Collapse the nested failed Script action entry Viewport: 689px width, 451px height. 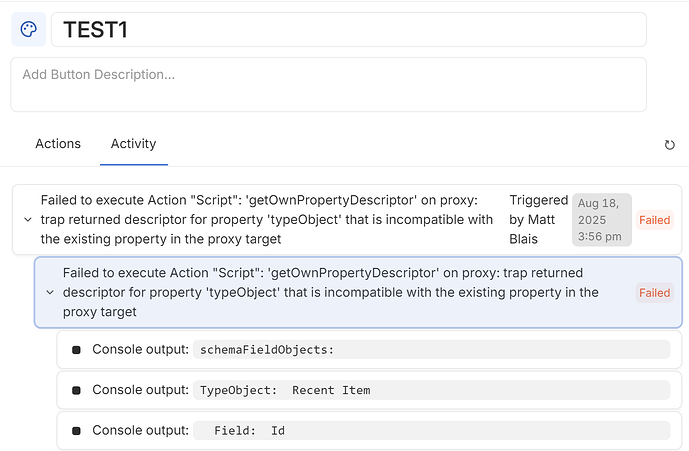tap(50, 293)
